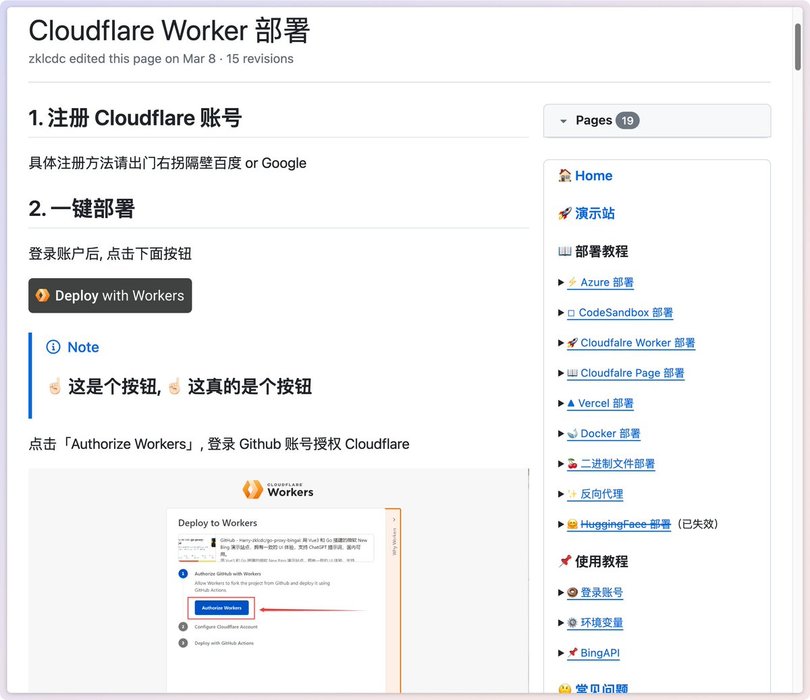Open the 登录账号 tutorial page
The height and width of the screenshot is (700, 810).
pos(601,593)
